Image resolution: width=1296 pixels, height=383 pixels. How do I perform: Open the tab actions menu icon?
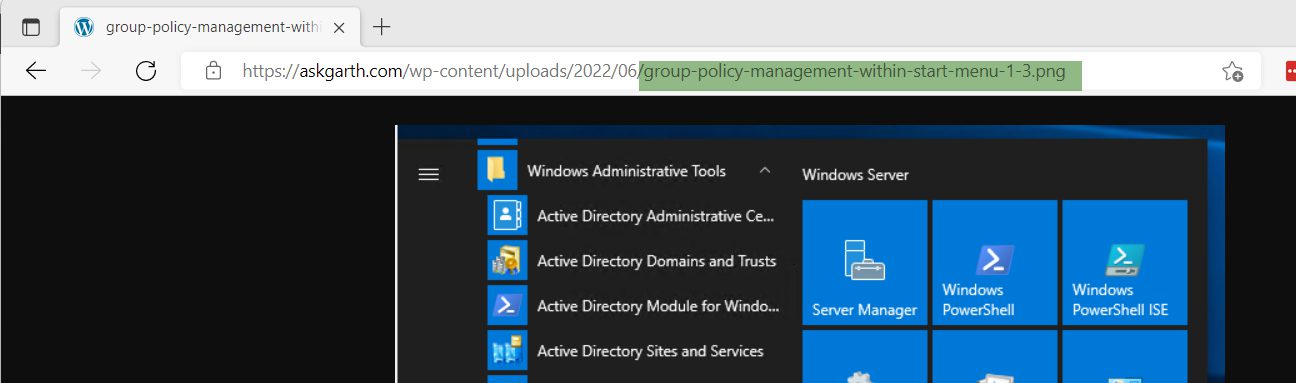[x=31, y=27]
